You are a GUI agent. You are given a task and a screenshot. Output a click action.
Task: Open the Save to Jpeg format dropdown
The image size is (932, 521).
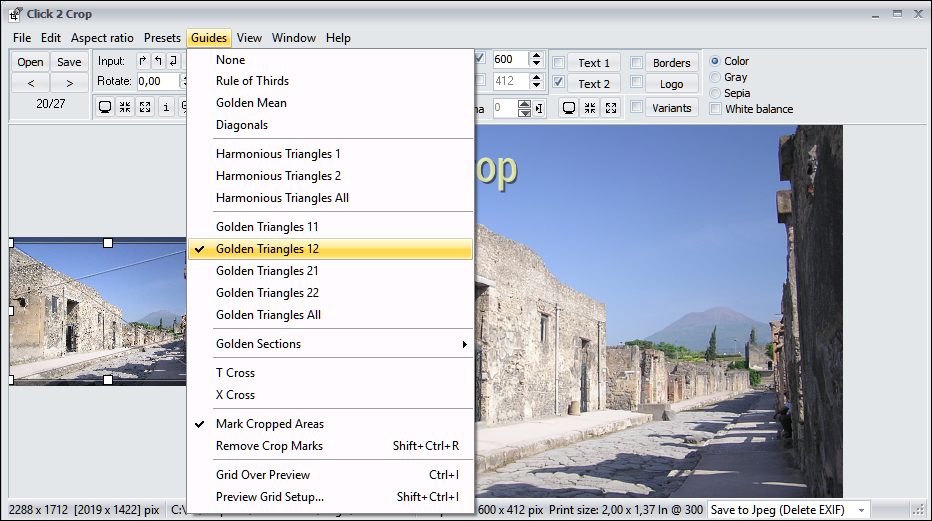click(861, 510)
